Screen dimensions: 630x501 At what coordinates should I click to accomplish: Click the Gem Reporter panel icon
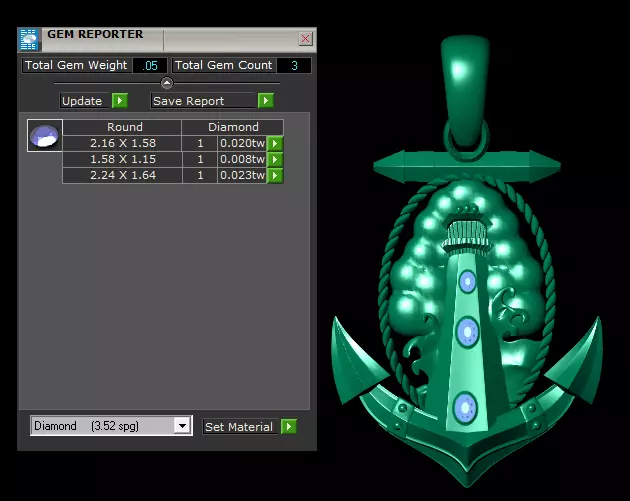pyautogui.click(x=29, y=39)
